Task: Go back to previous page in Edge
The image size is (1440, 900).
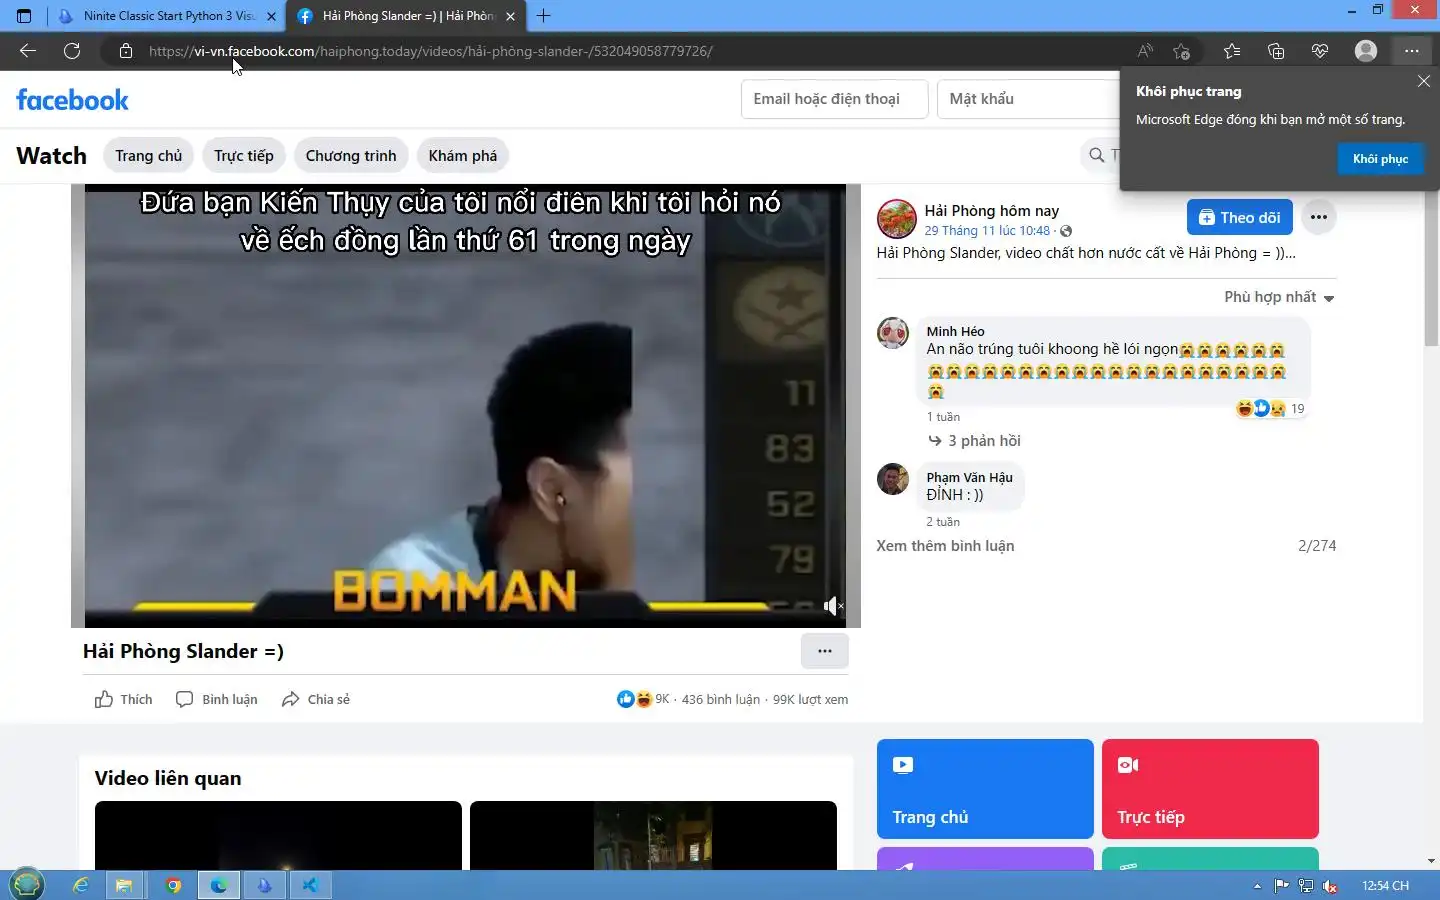Action: tap(28, 51)
